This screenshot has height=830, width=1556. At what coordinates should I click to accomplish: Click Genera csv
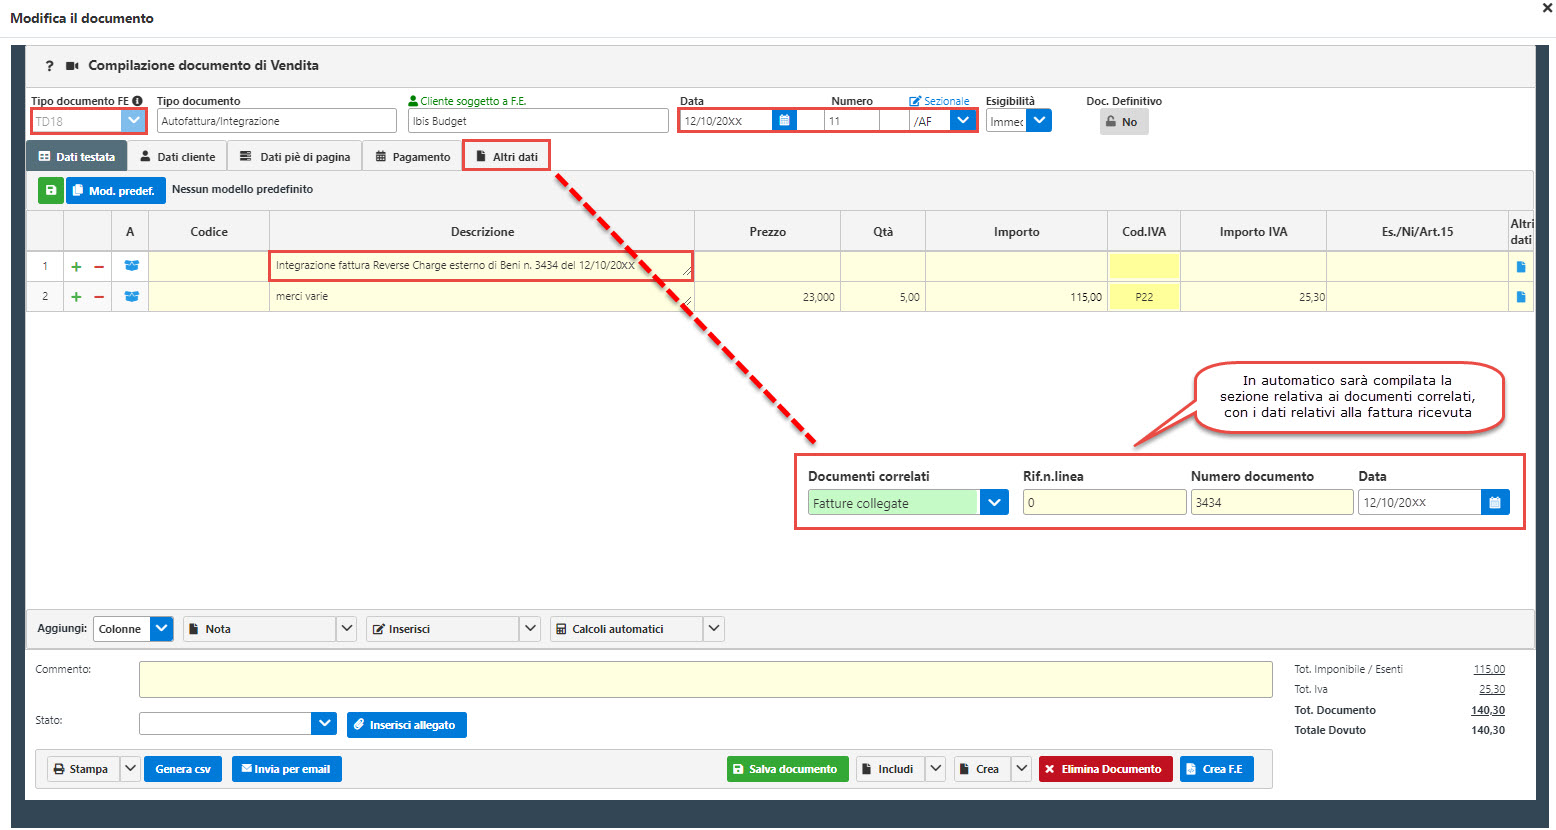tap(183, 769)
